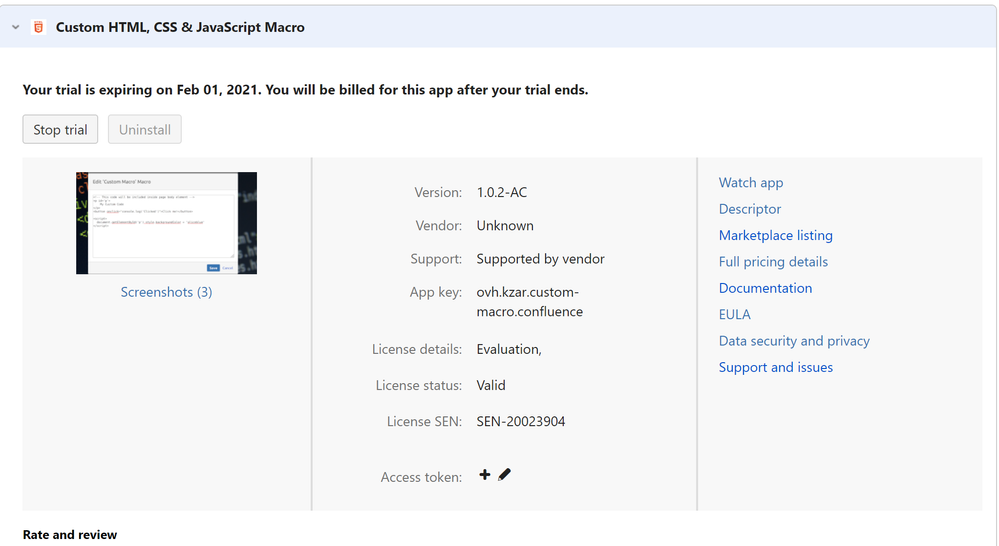Viewport: 999px width, 546px height.
Task: Click the Vendor value Unknown
Action: click(x=505, y=226)
